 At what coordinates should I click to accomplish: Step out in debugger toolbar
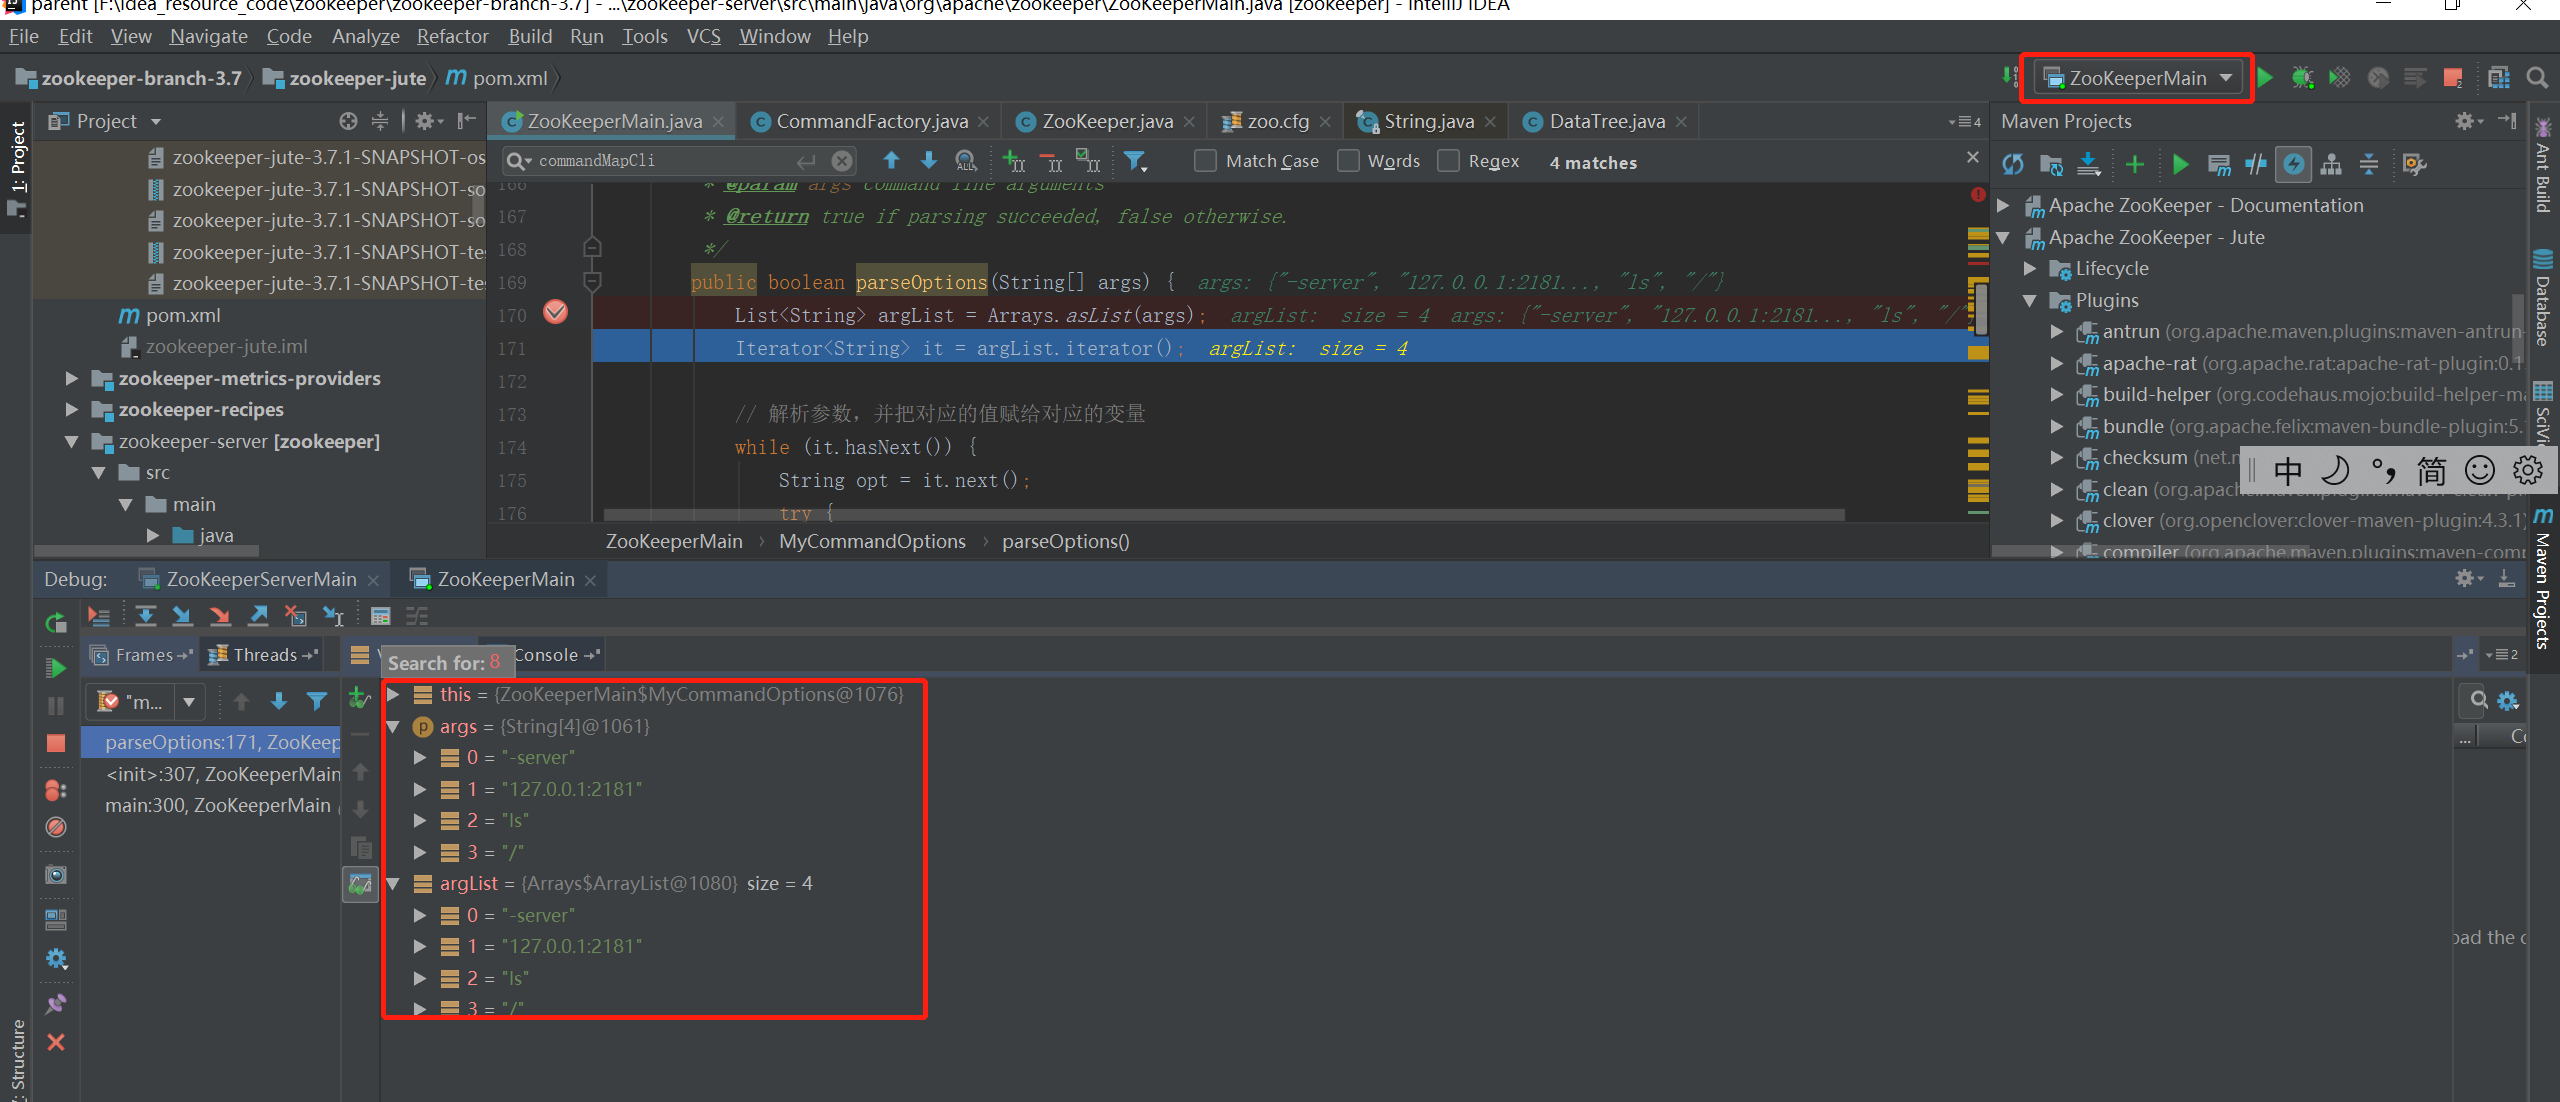(258, 616)
